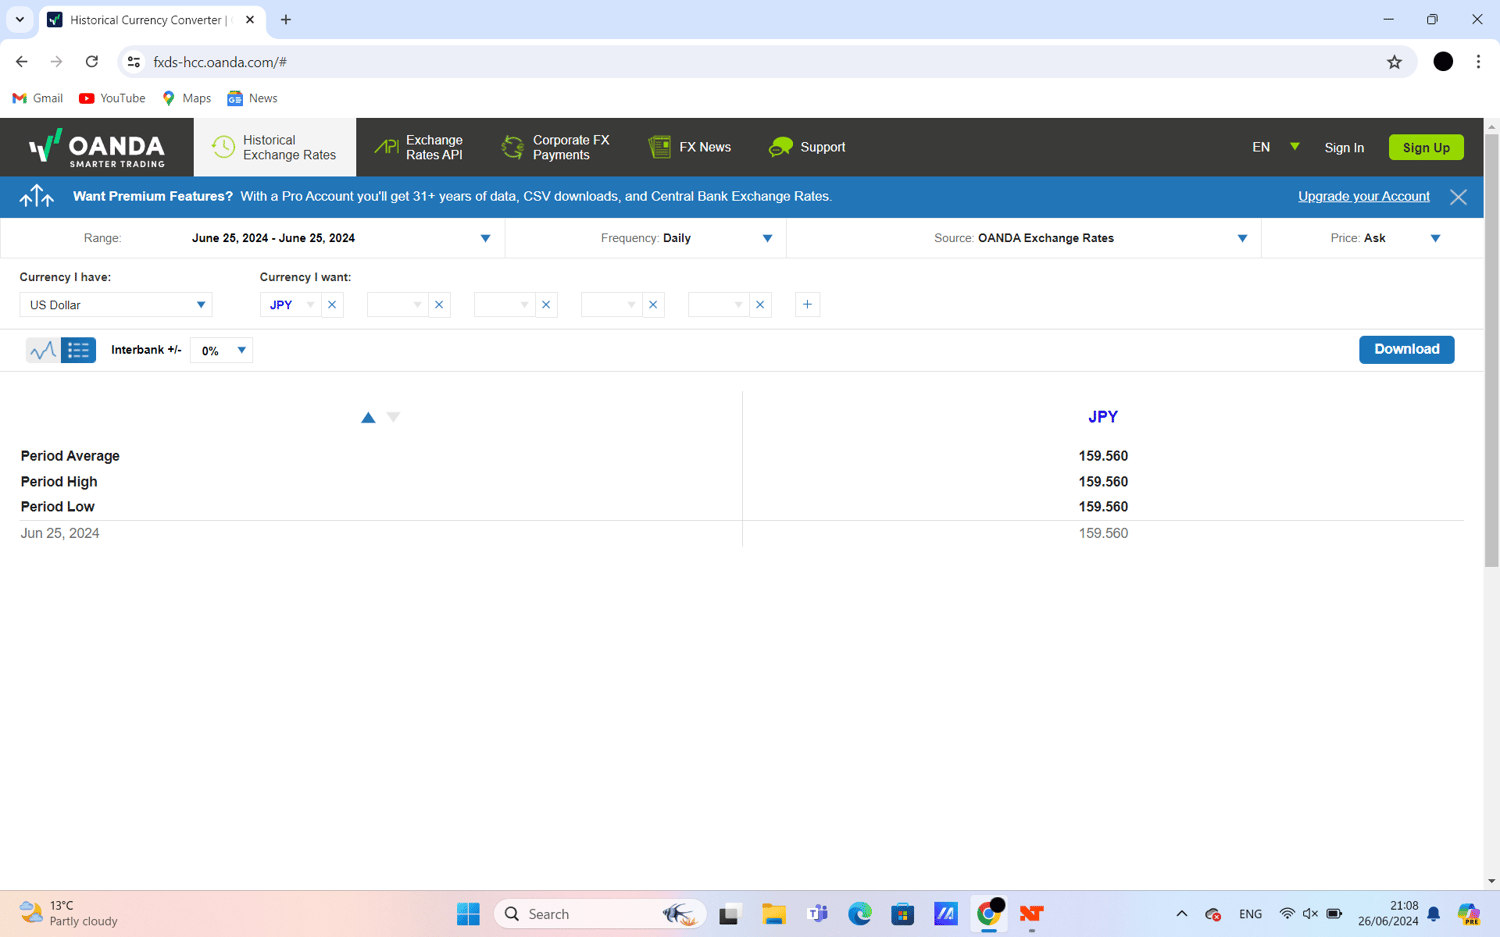The width and height of the screenshot is (1500, 937).
Task: Open File Explorer from taskbar
Action: [773, 914]
